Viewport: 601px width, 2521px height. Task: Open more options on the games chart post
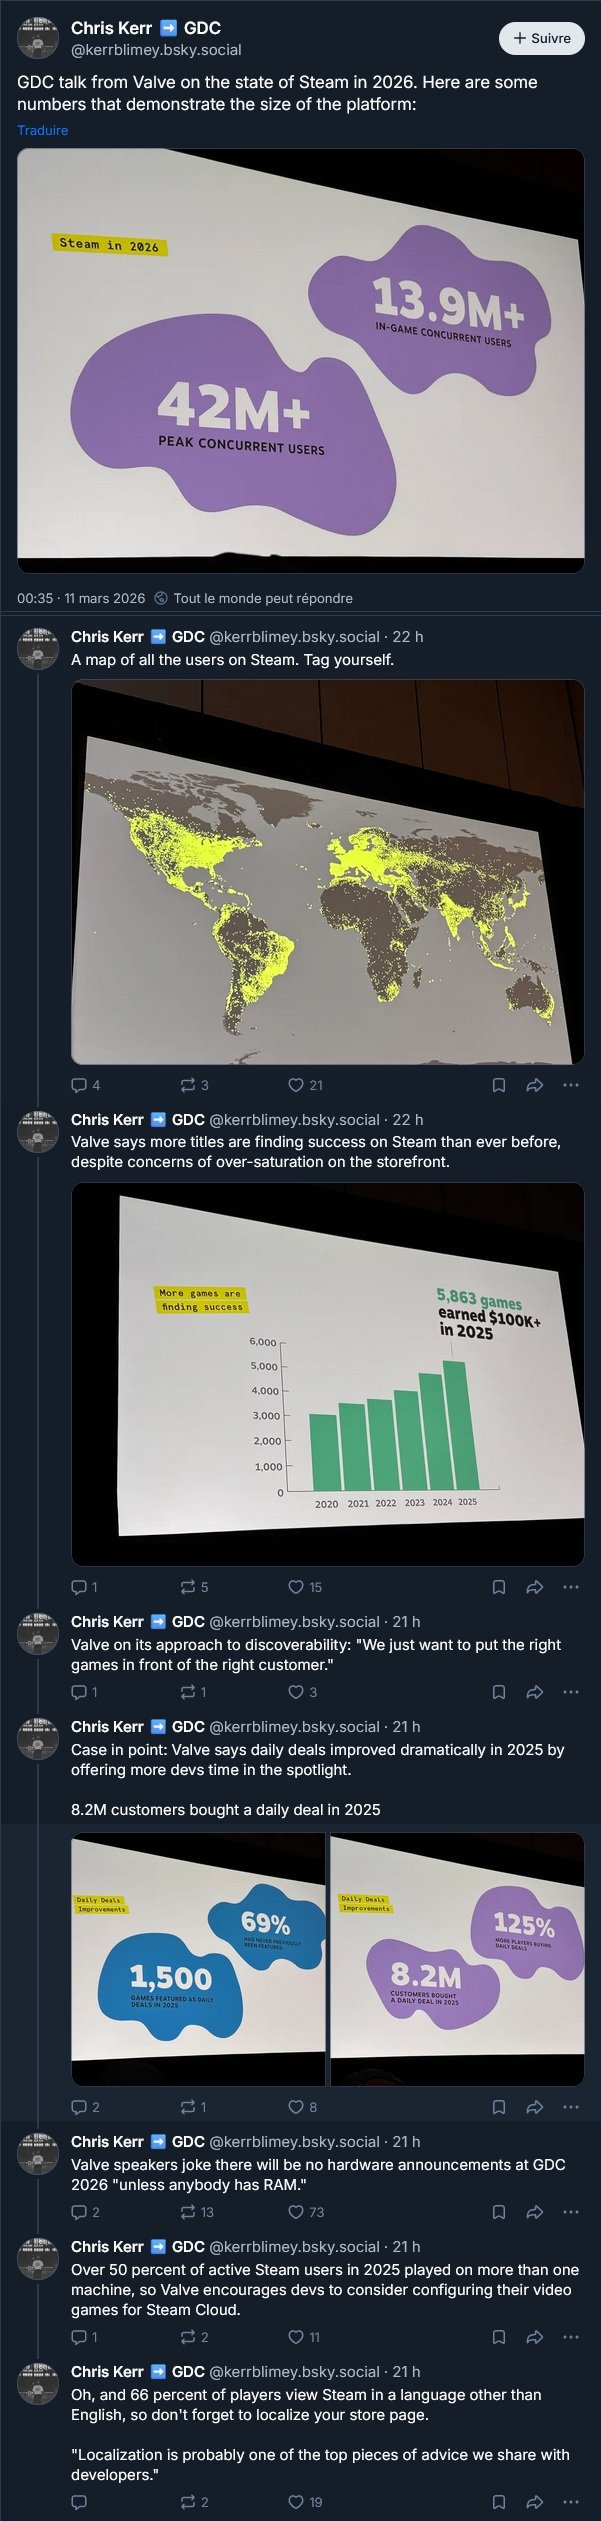(571, 1587)
